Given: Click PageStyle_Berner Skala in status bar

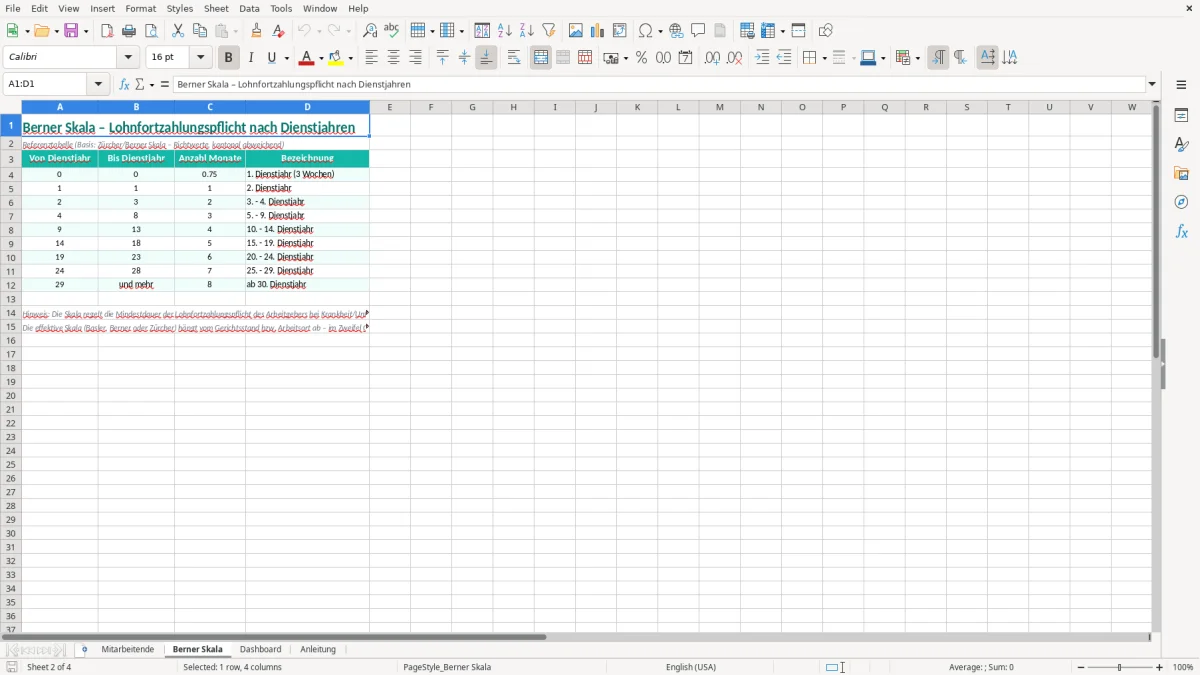Looking at the screenshot, I should [x=447, y=667].
